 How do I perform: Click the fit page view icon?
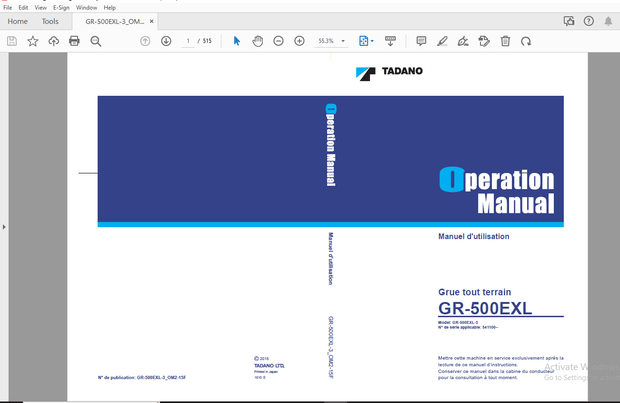point(363,41)
